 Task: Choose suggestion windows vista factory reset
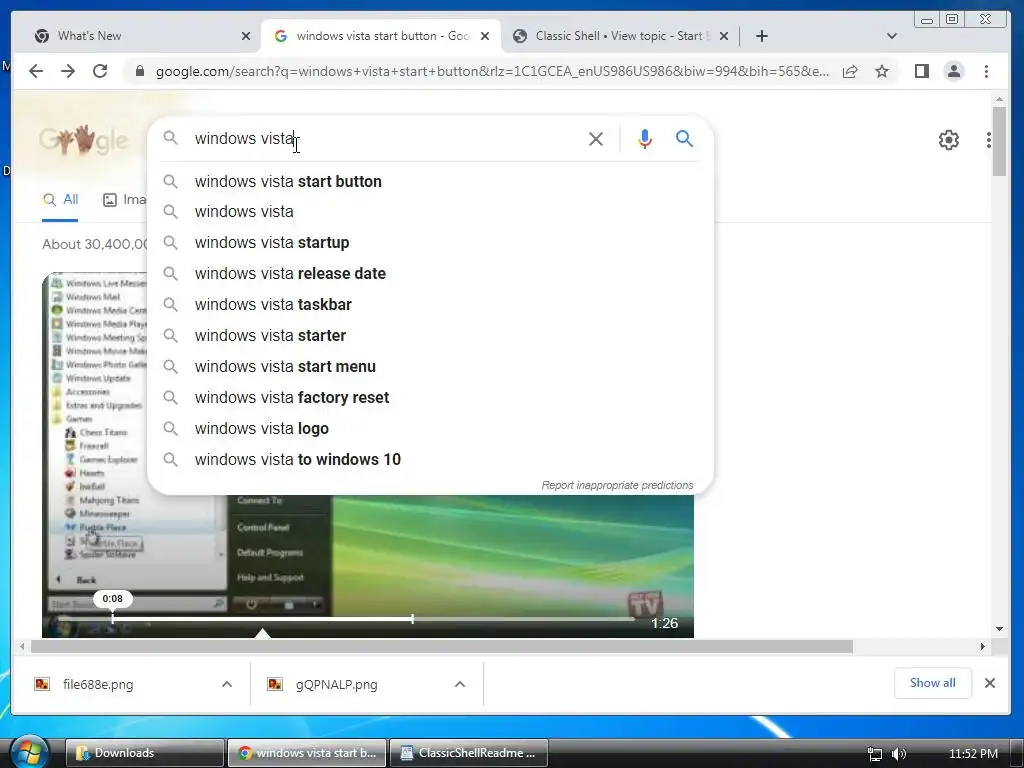pos(430,398)
